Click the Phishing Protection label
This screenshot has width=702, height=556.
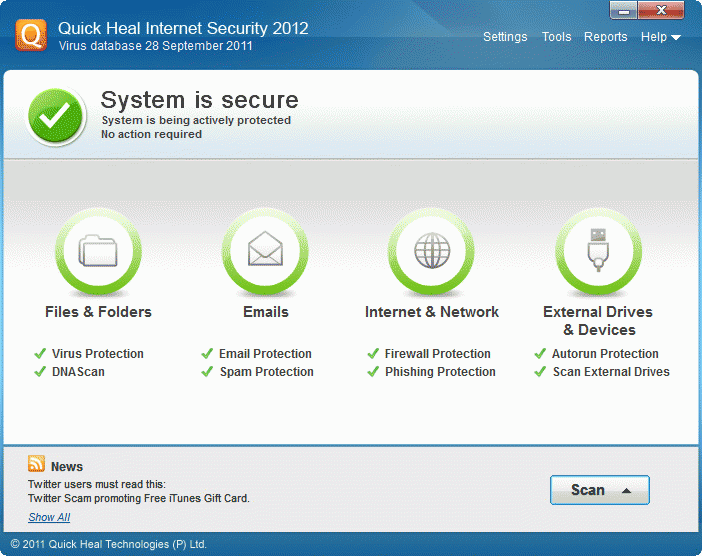point(440,372)
